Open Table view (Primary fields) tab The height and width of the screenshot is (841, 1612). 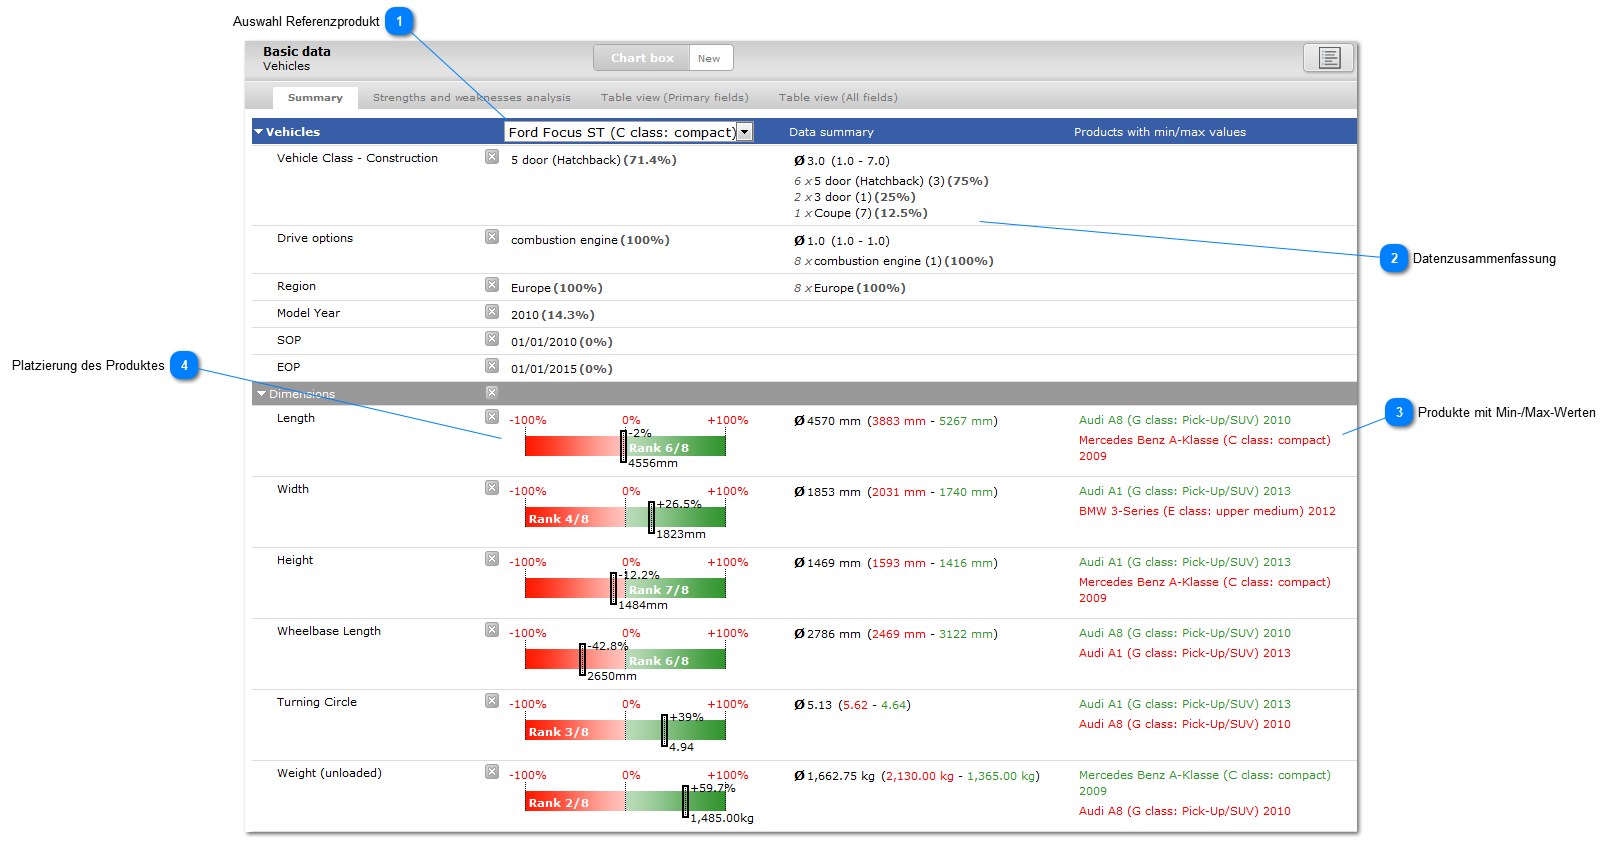[x=675, y=98]
